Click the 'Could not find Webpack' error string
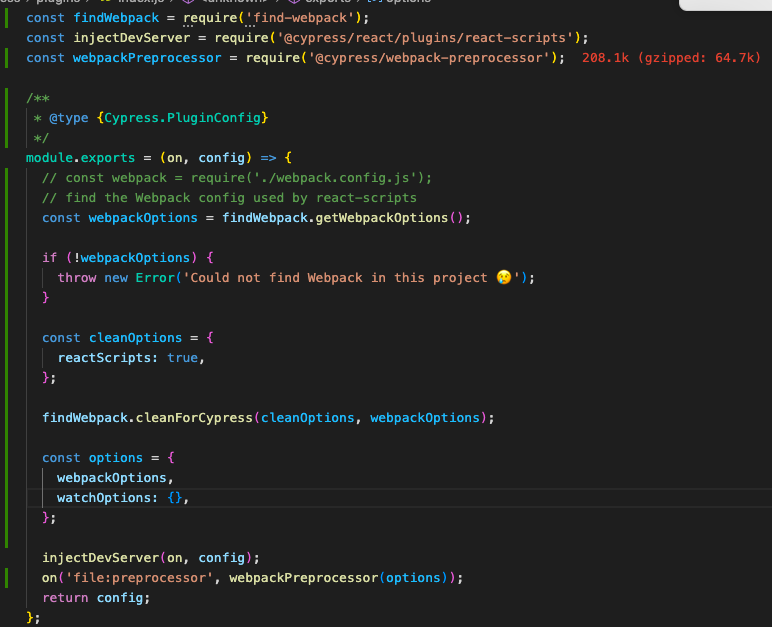 (x=351, y=278)
